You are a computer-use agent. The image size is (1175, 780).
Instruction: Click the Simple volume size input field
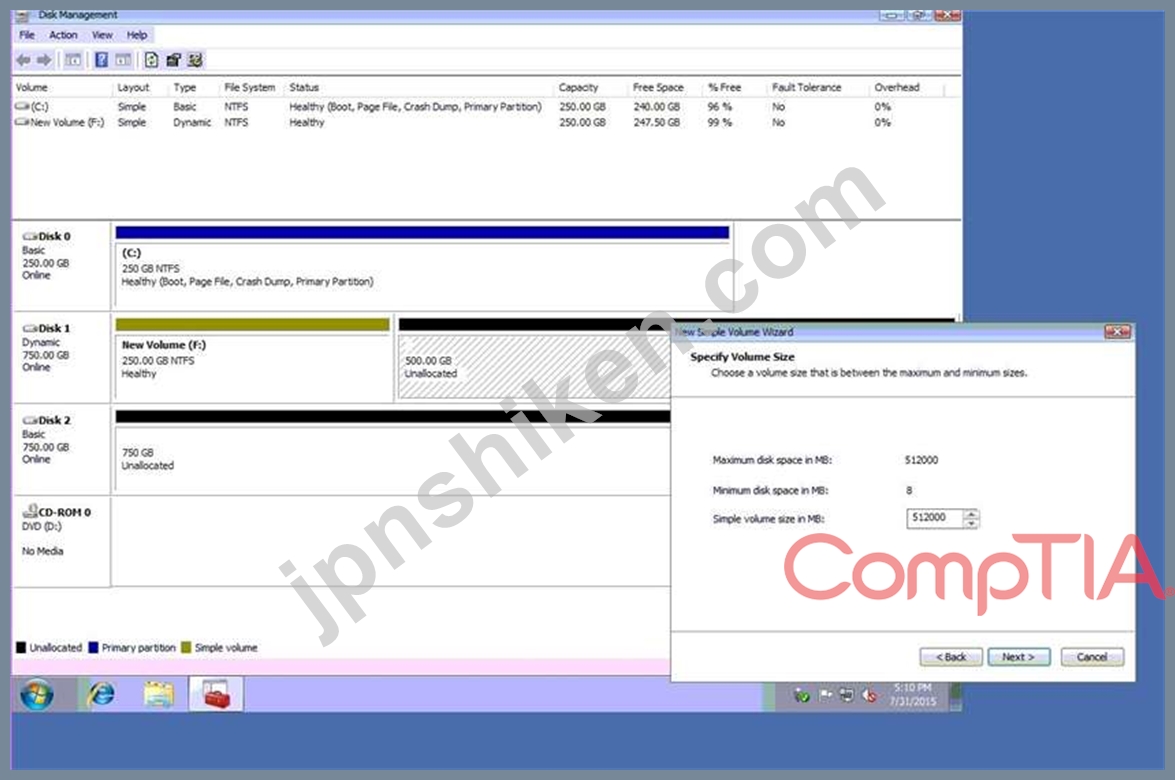pos(934,518)
